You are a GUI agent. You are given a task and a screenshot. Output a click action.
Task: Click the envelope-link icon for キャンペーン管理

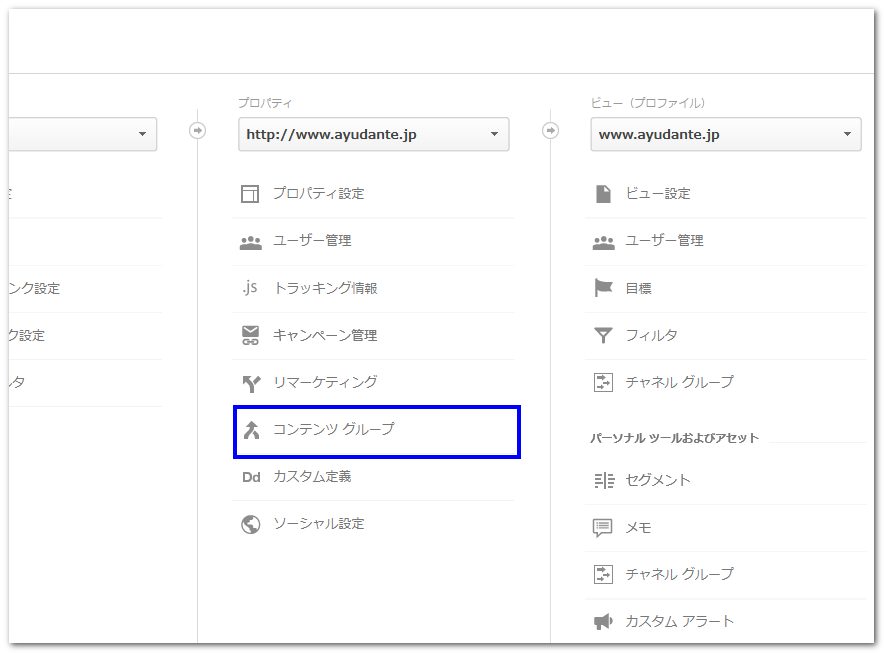pyautogui.click(x=250, y=336)
